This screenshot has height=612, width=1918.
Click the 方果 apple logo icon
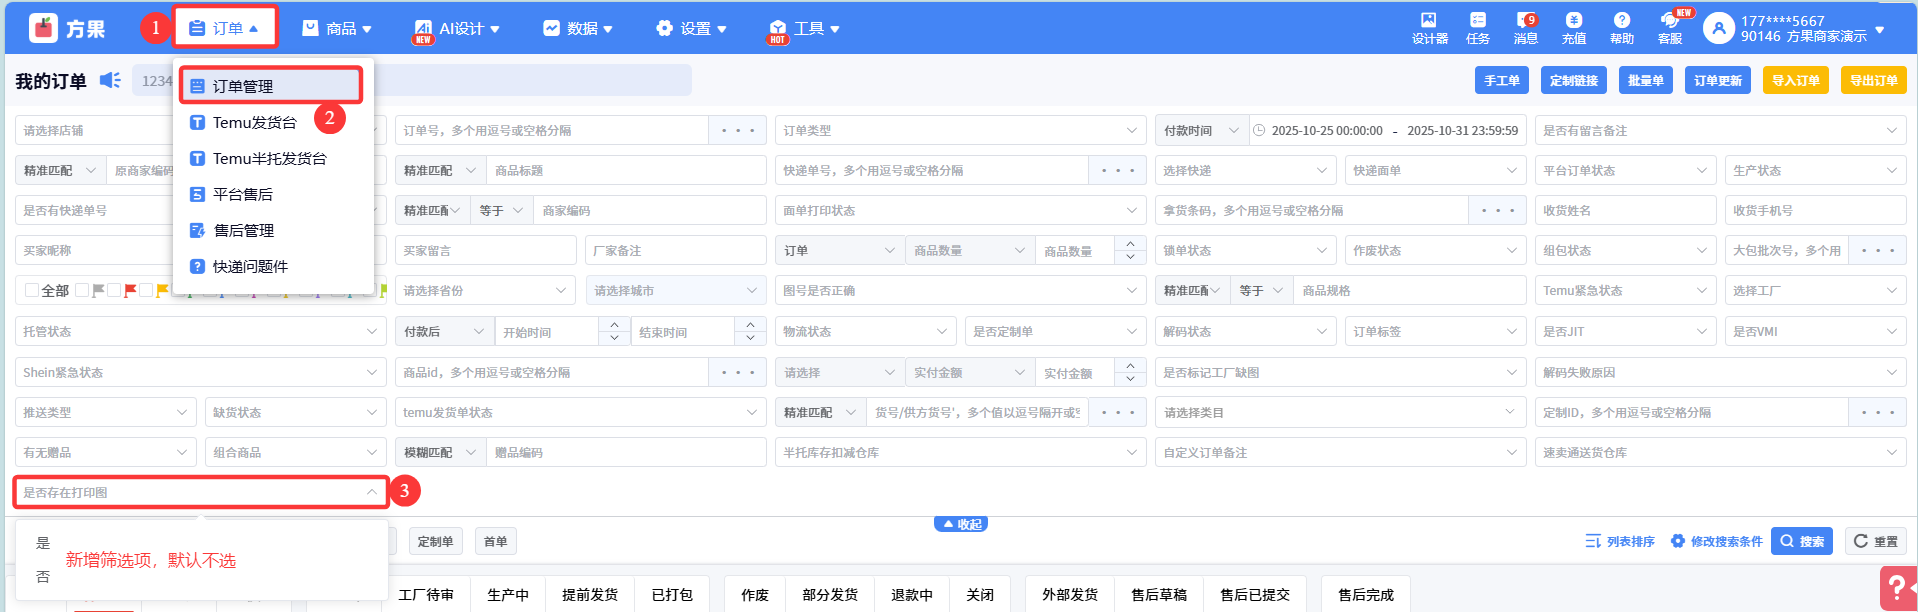click(43, 28)
